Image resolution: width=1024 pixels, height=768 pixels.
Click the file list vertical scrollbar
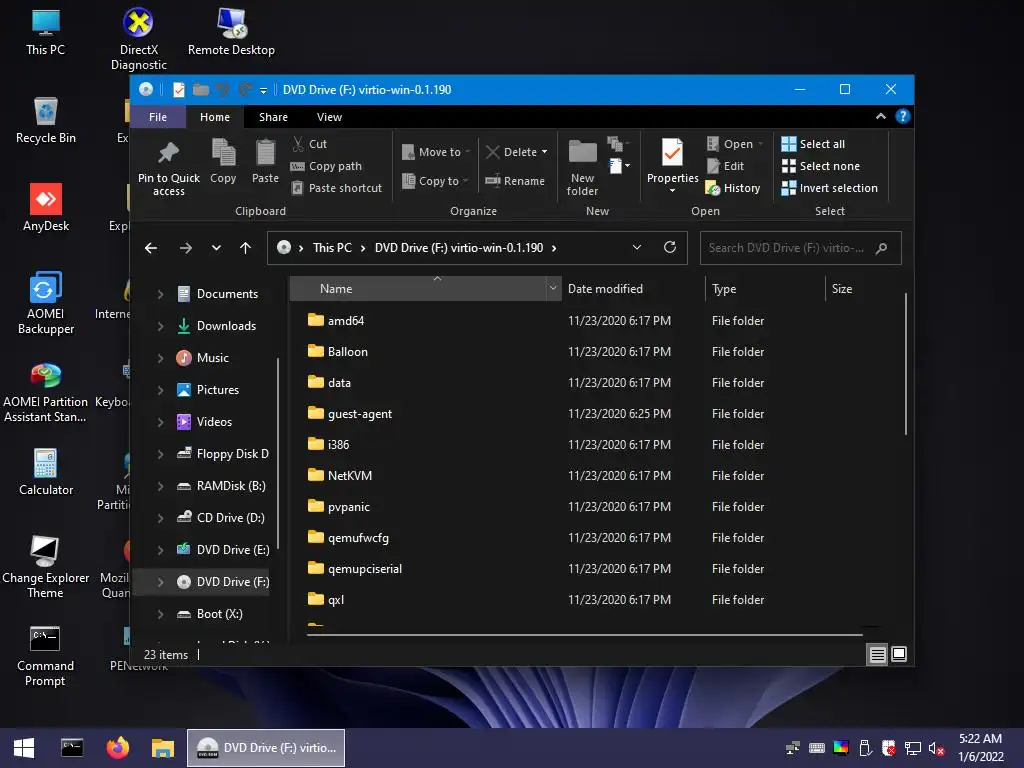(x=906, y=364)
